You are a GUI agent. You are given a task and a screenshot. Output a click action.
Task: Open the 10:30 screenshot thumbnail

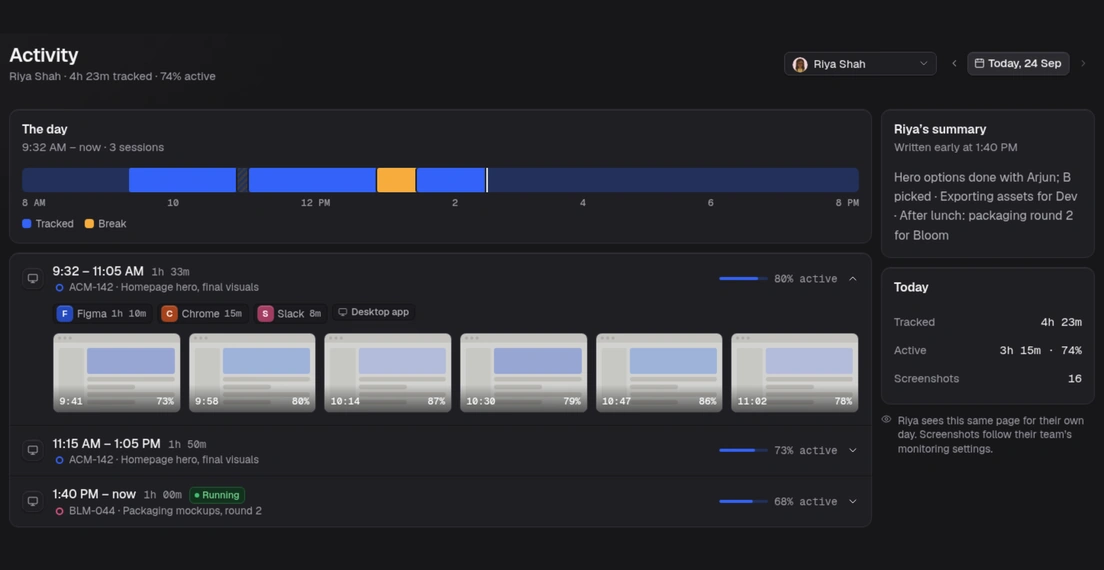524,373
